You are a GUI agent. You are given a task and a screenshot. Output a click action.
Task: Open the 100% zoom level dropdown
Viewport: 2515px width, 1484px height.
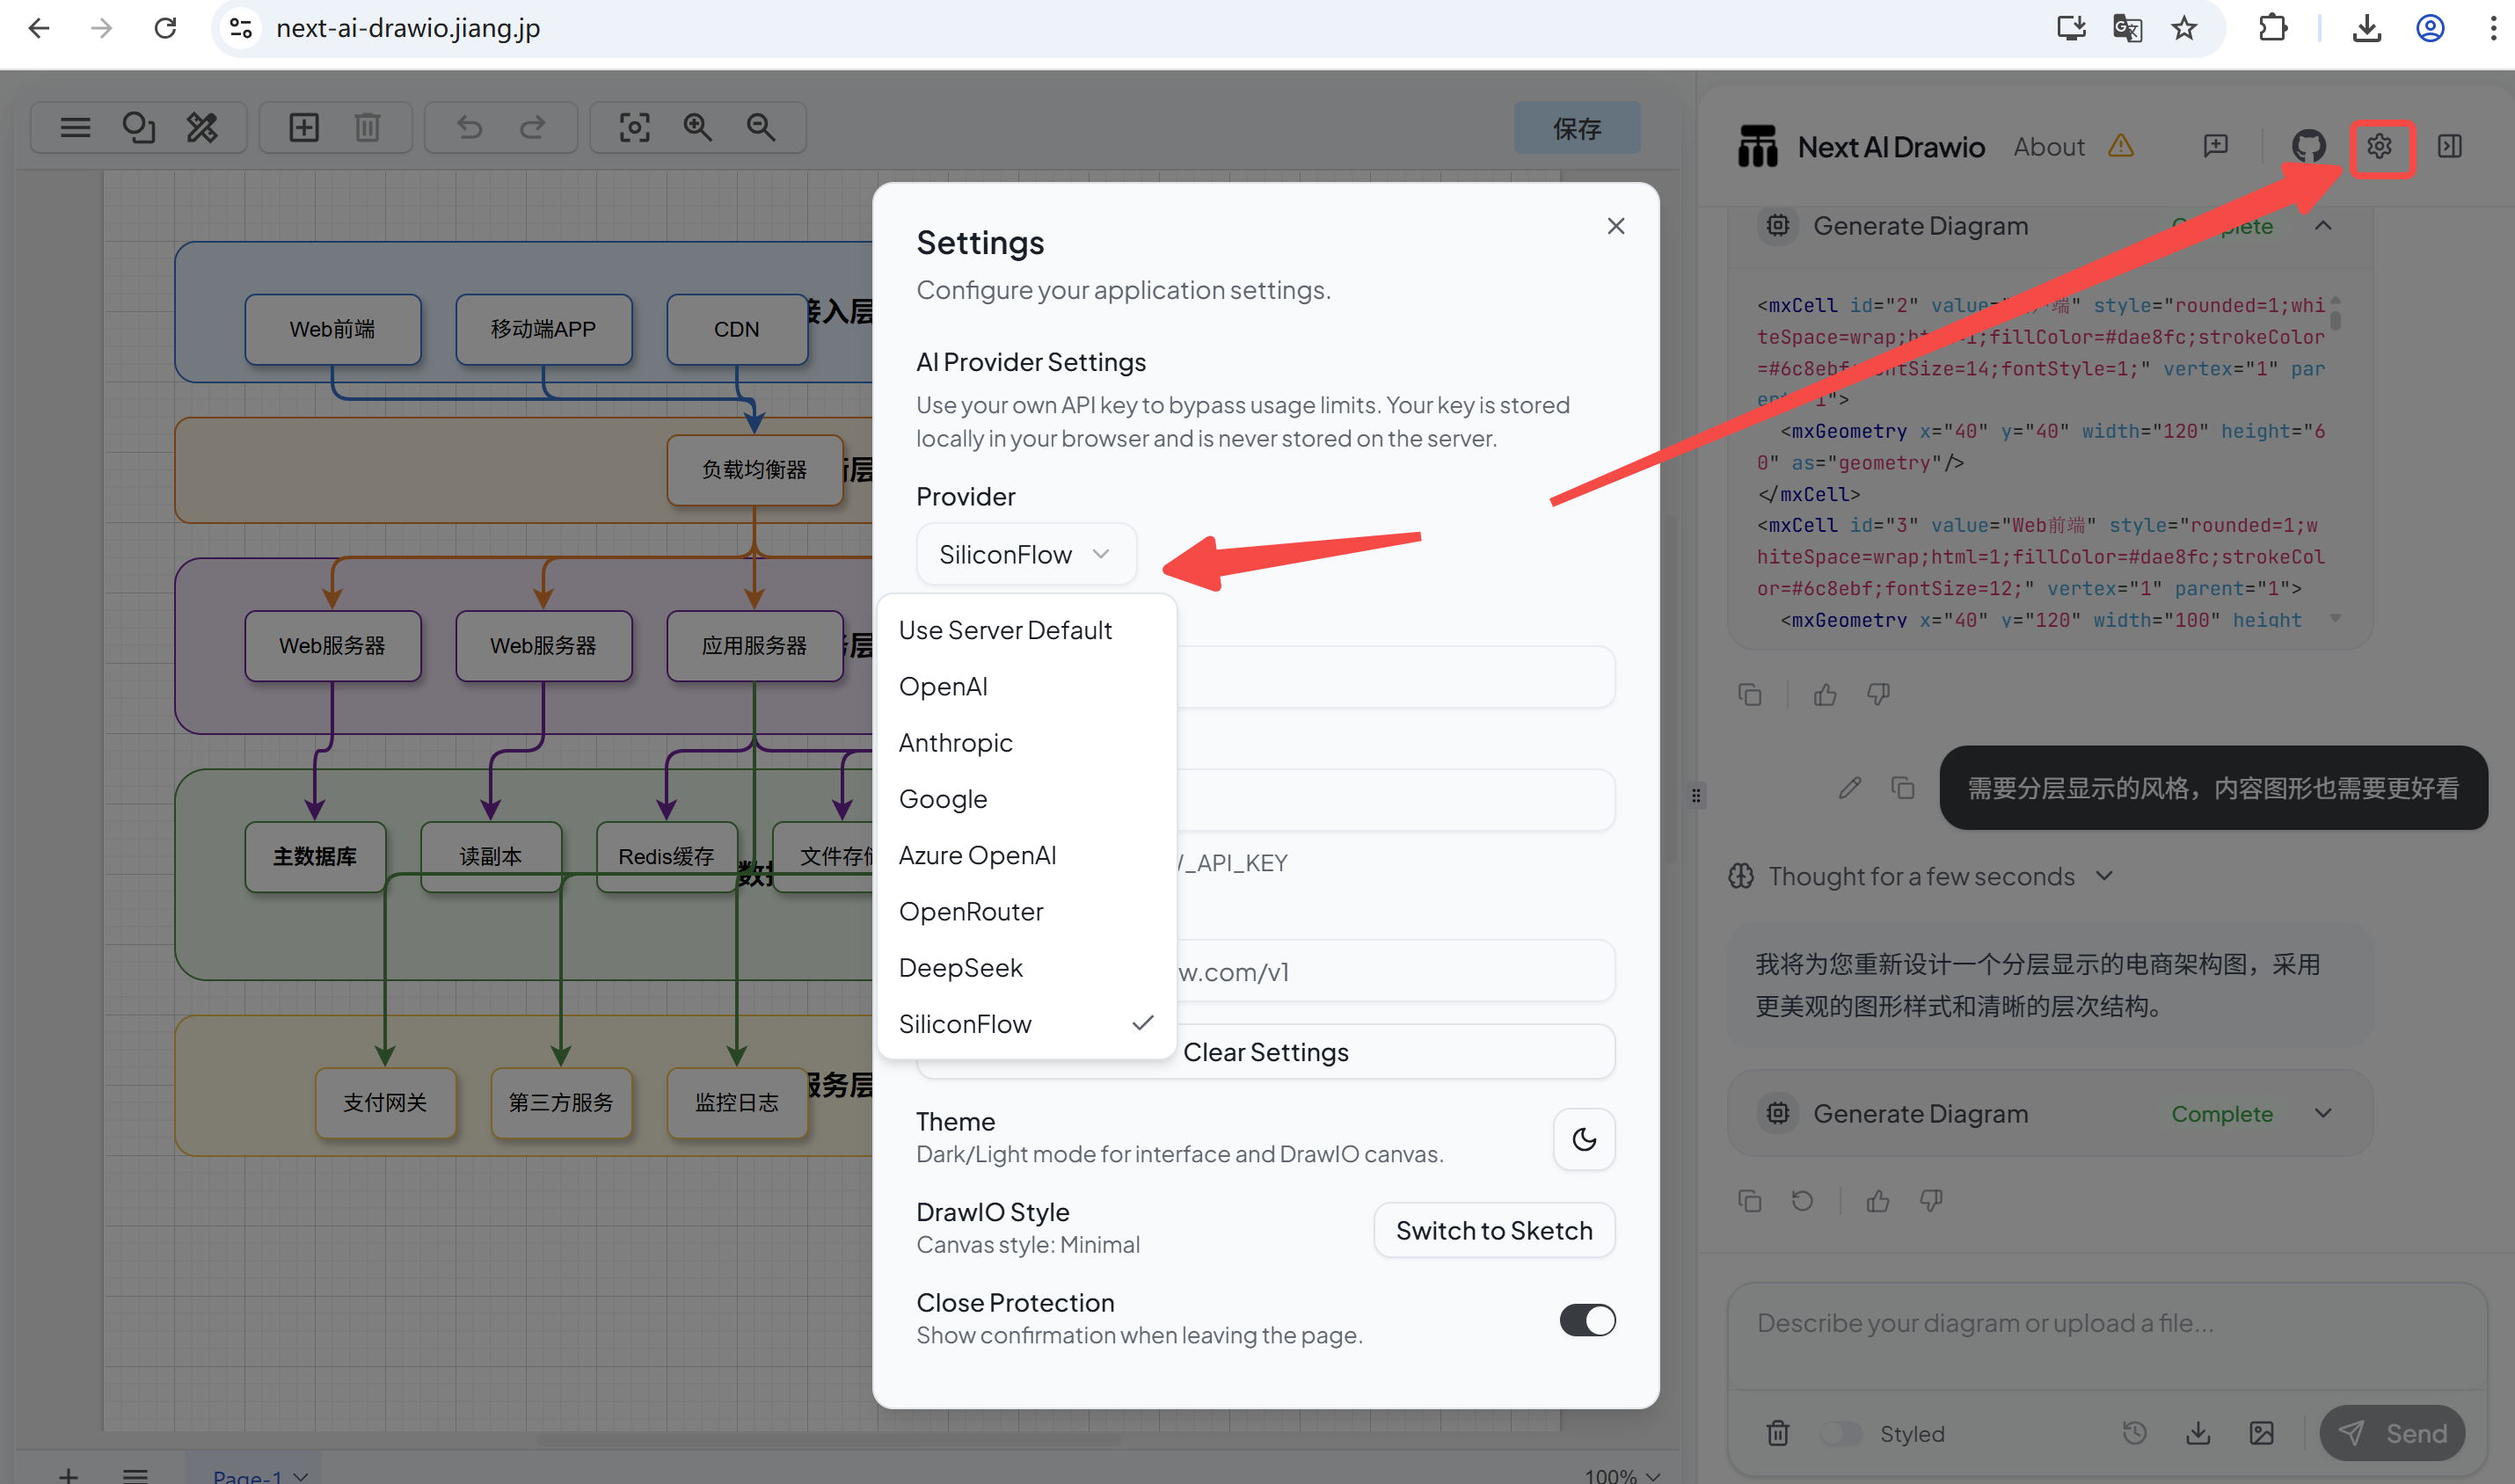(x=1622, y=1474)
